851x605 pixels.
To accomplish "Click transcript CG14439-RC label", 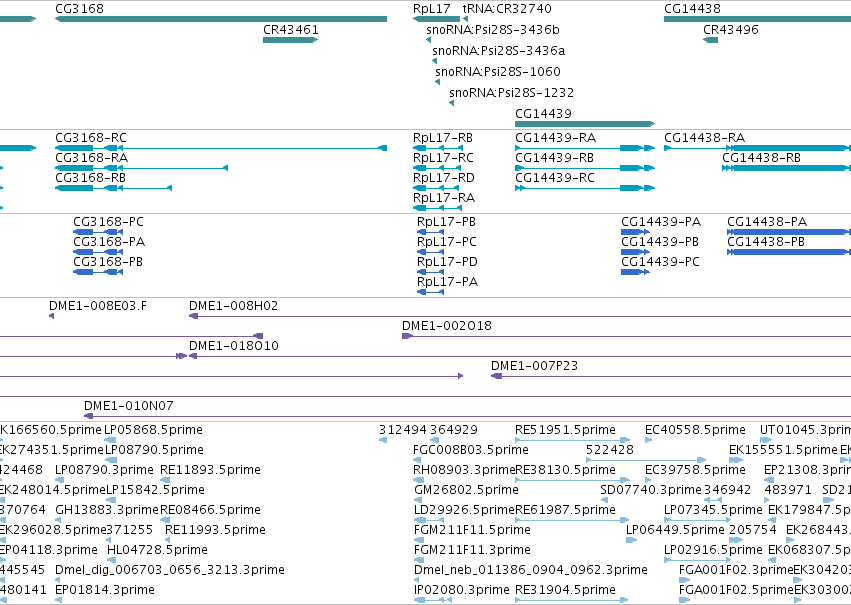I will tap(555, 178).
